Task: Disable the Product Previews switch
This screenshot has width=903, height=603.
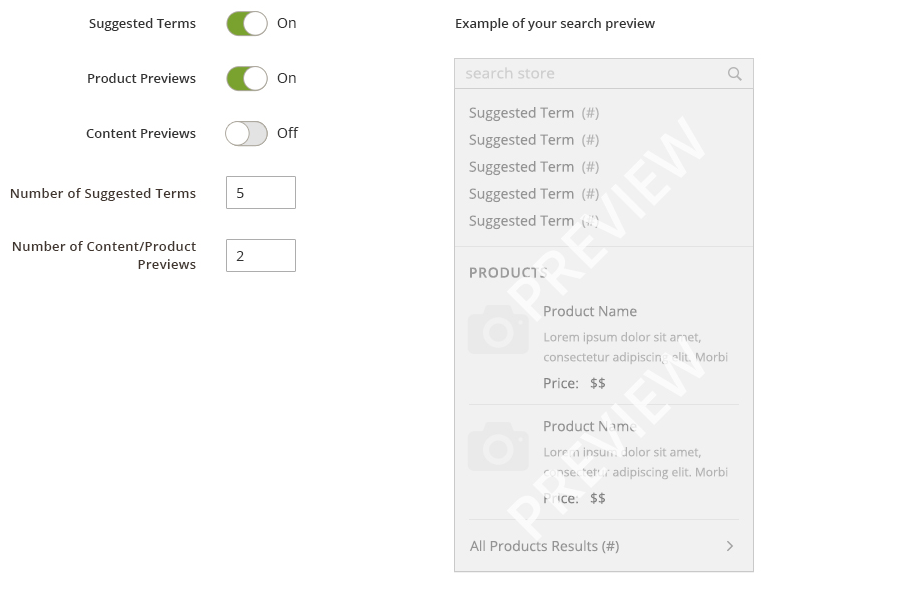Action: (x=246, y=78)
